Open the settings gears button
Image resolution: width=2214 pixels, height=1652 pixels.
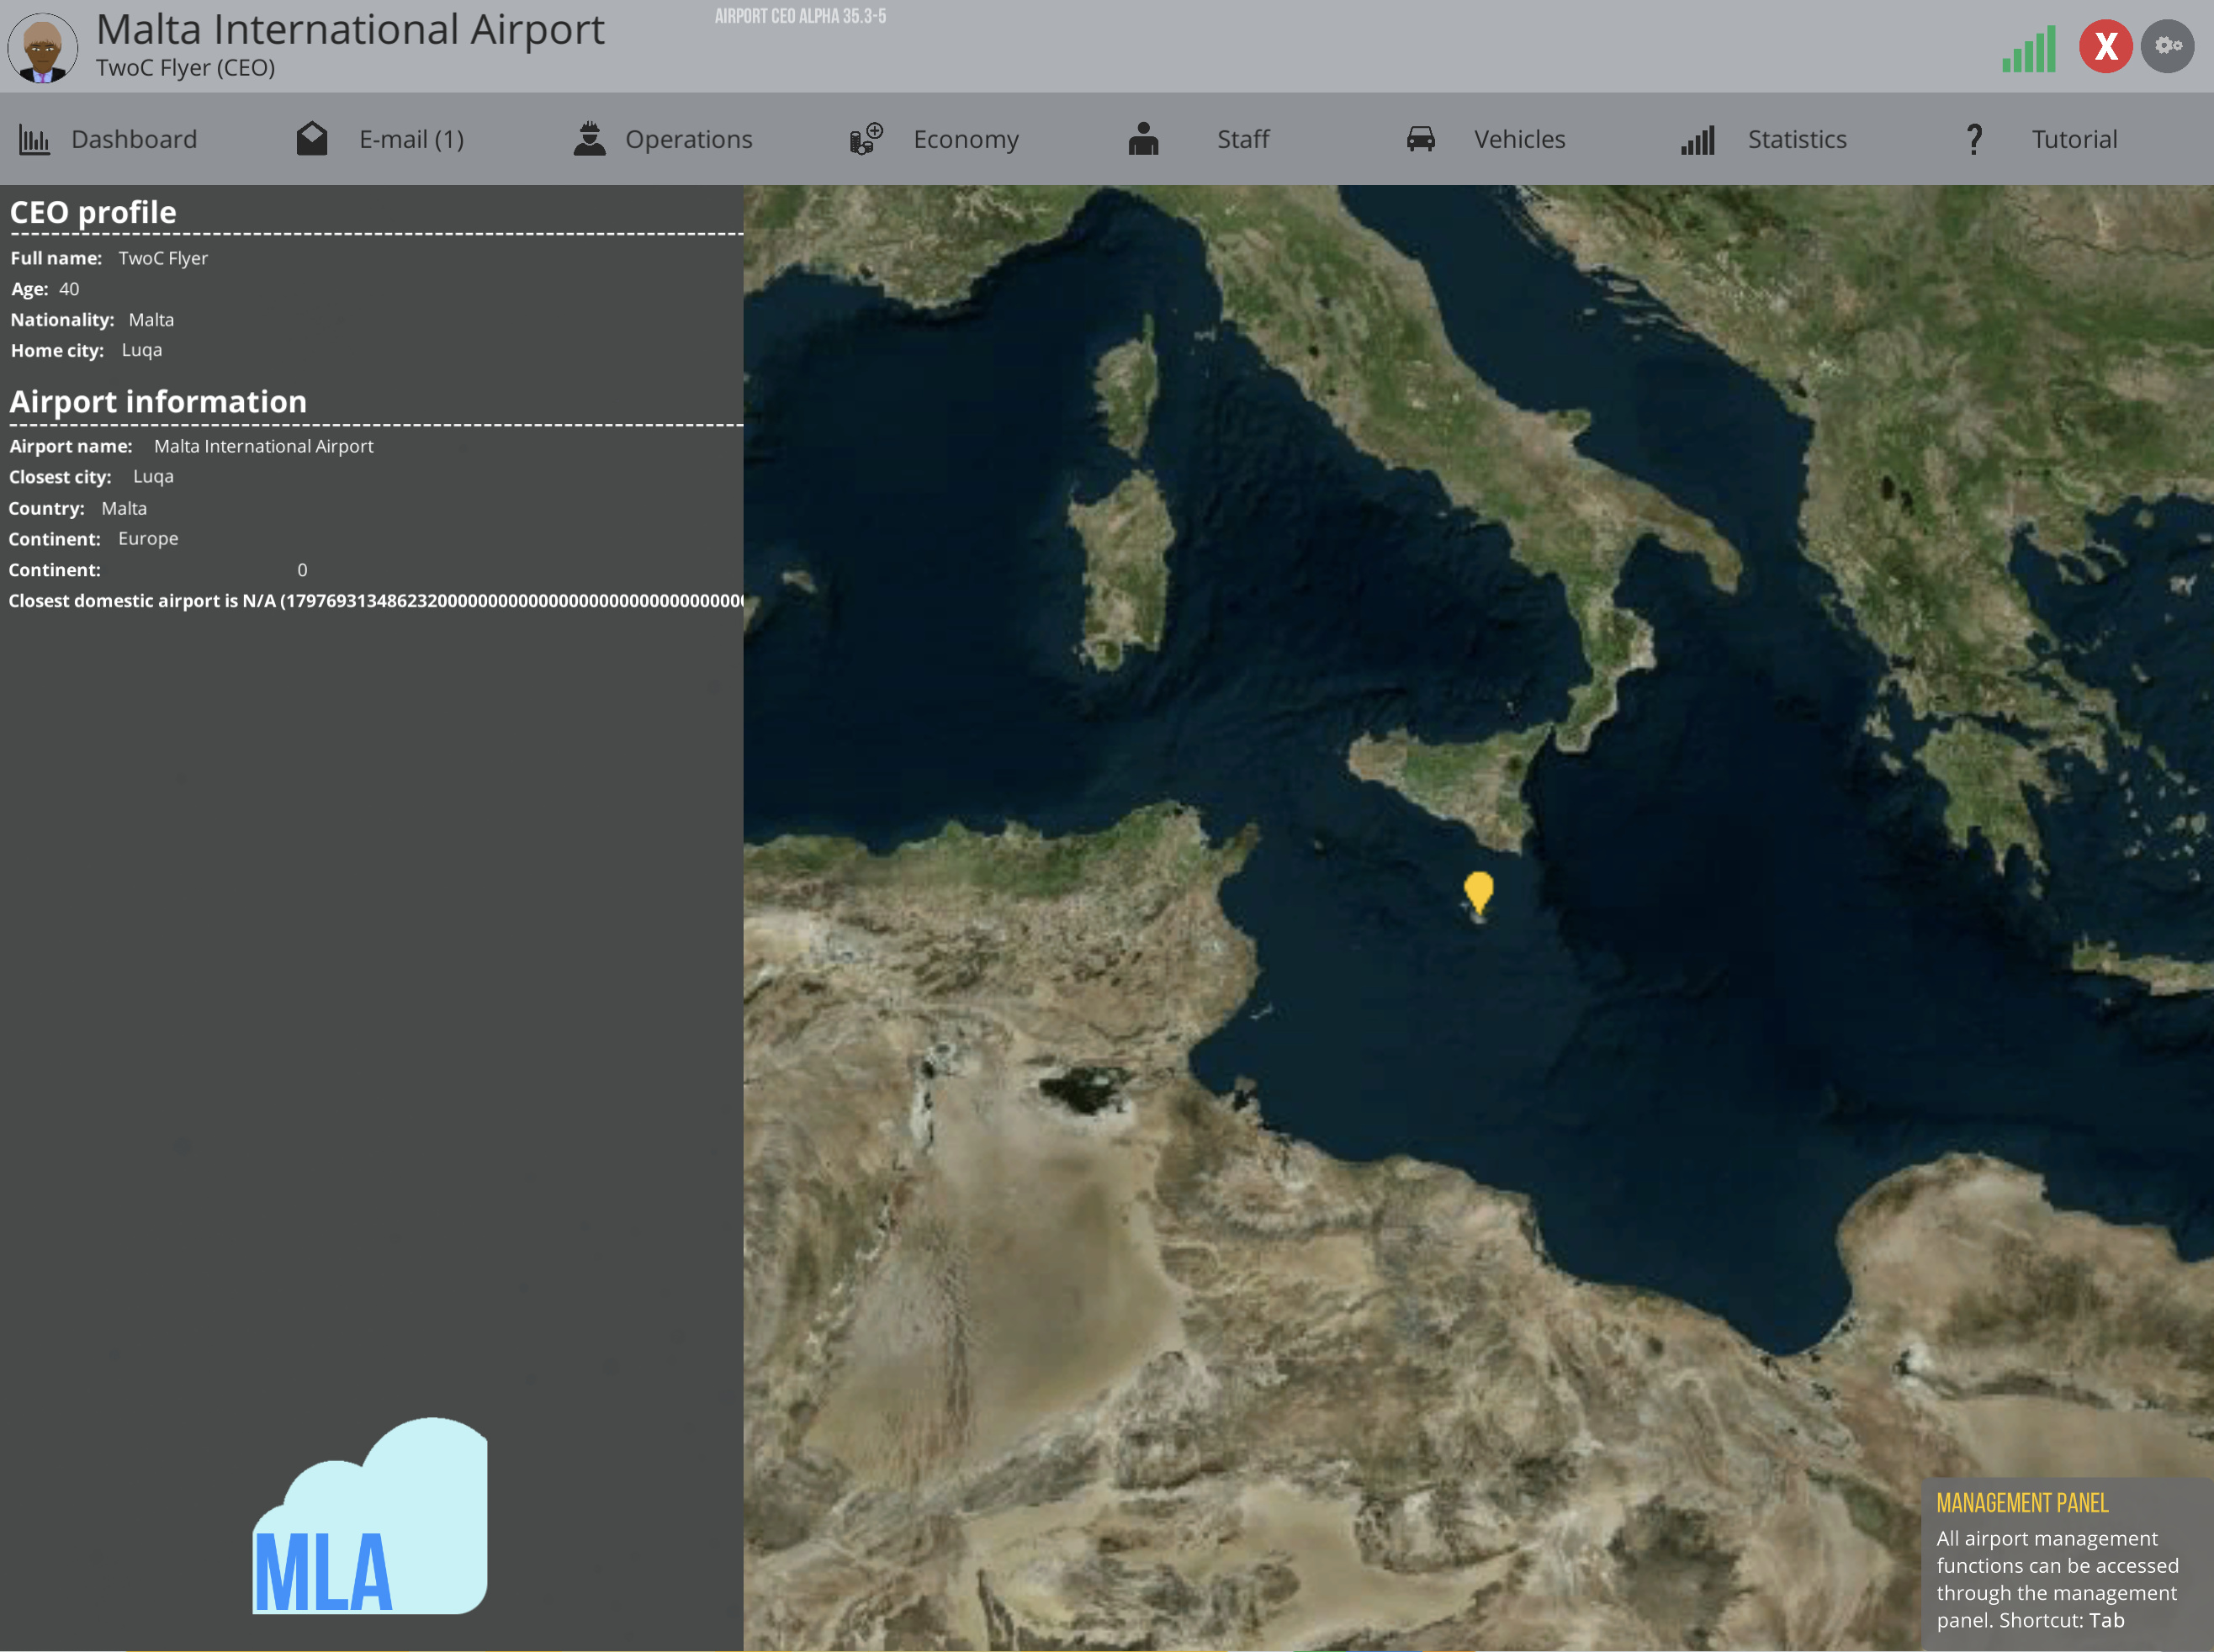pos(2167,46)
